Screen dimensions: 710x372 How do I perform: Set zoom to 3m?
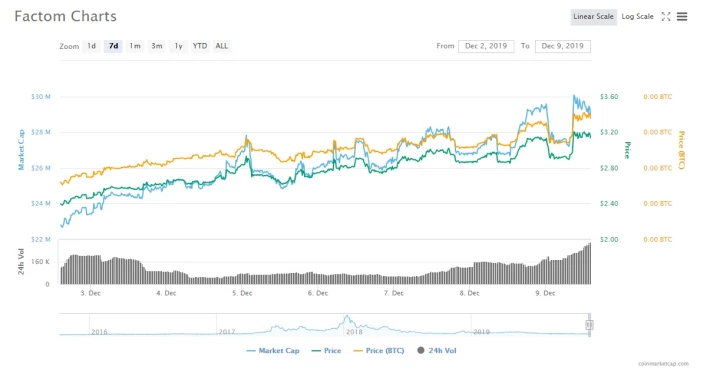point(157,46)
